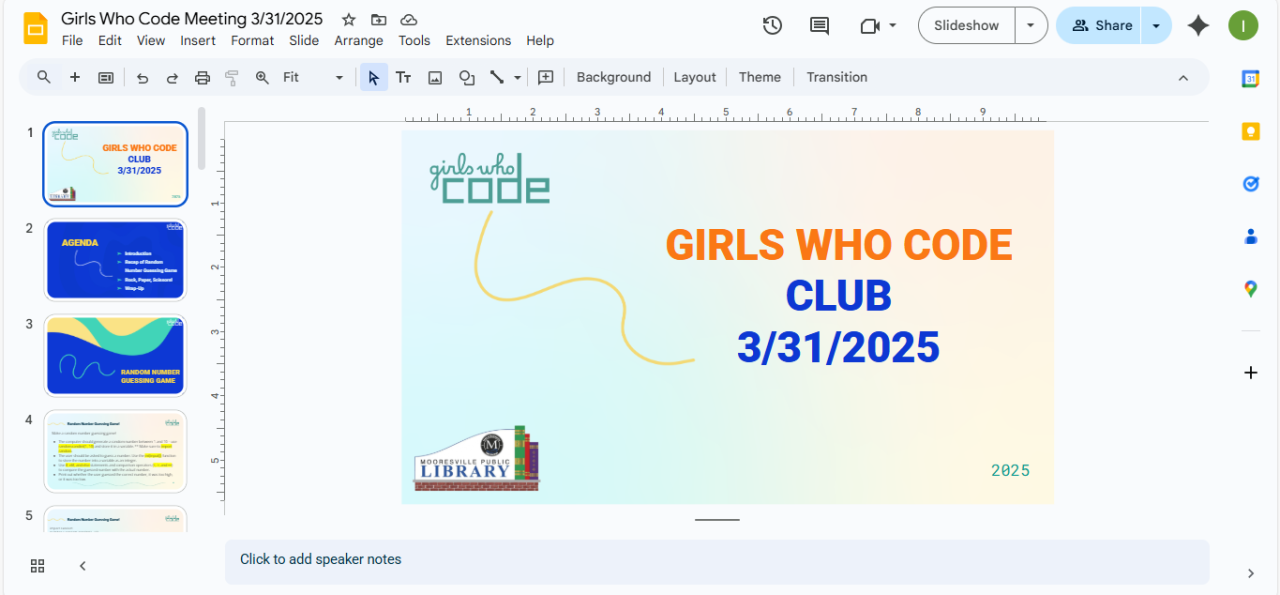
Task: Switch to grid view
Action: [38, 566]
